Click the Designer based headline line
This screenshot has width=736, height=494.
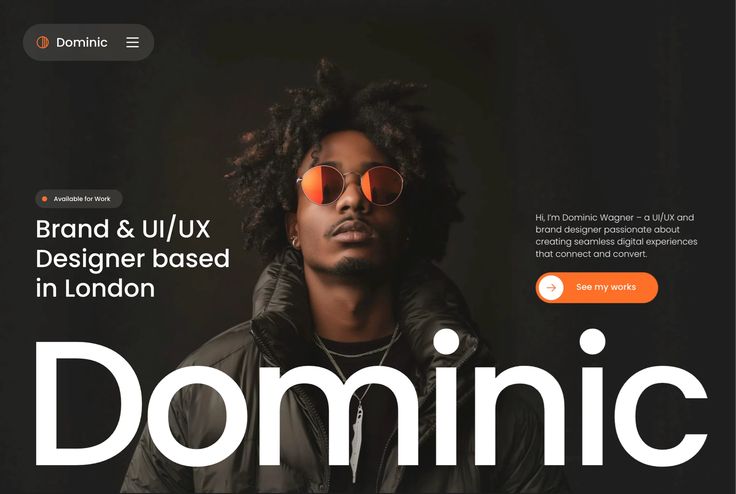point(133,259)
